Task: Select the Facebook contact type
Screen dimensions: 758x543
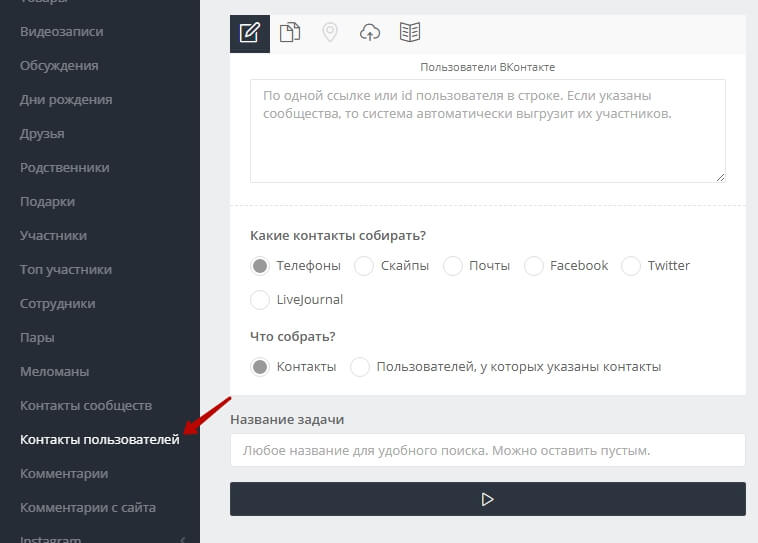Action: coord(534,266)
